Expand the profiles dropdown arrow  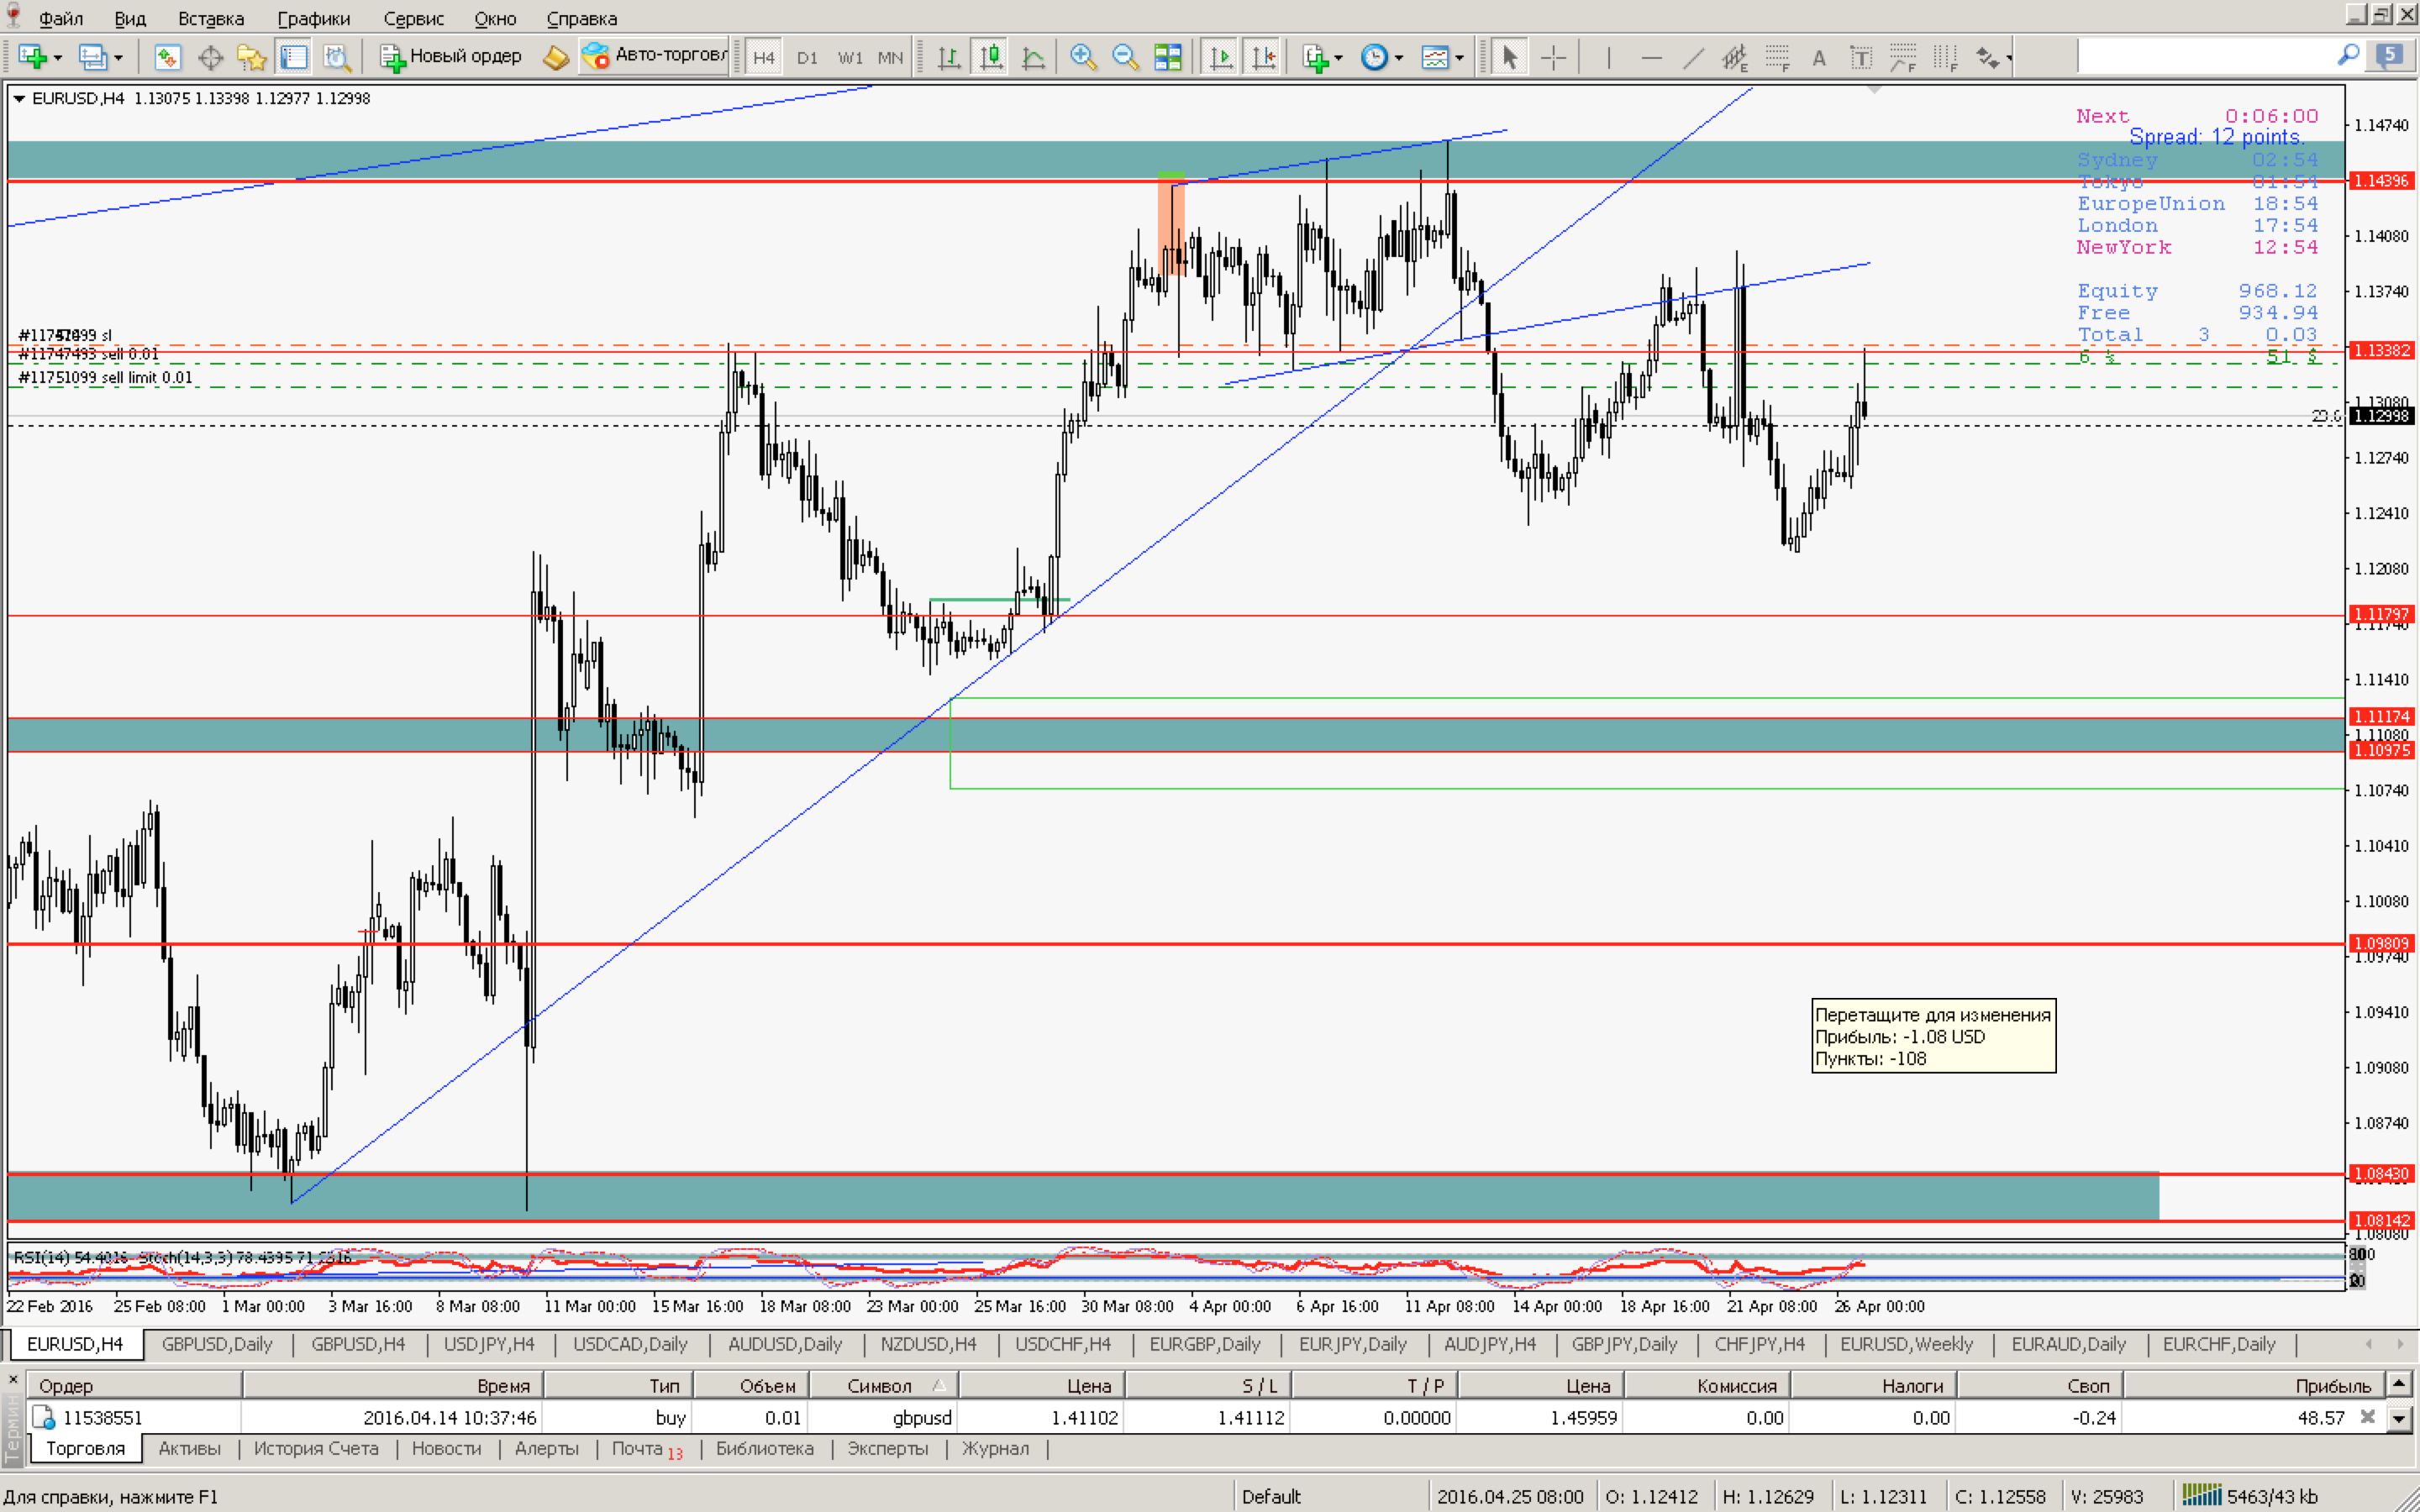118,58
